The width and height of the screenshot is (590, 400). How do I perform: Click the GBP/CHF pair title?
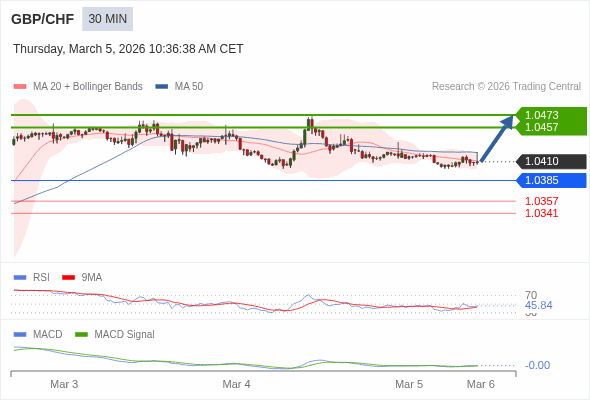pos(43,19)
